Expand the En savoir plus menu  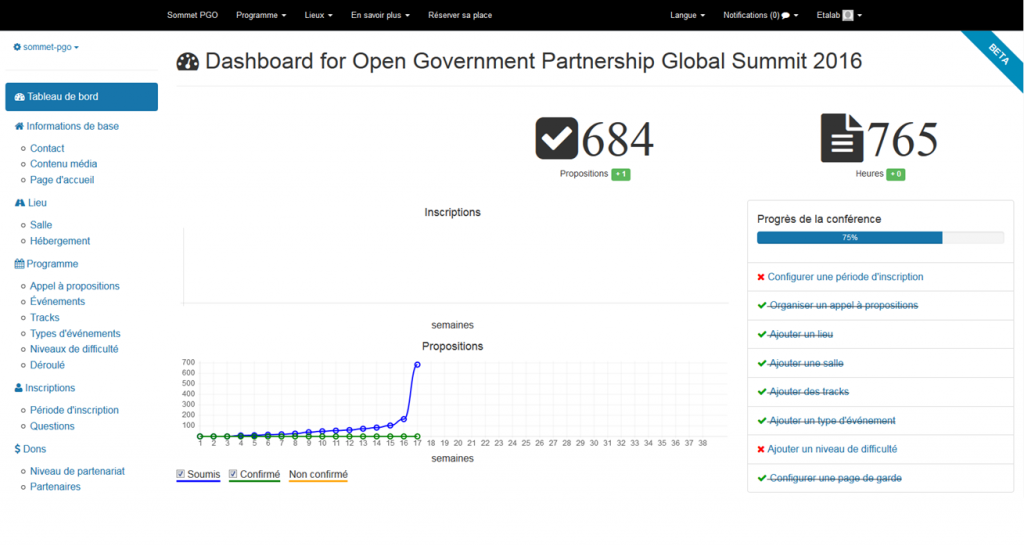click(x=380, y=15)
